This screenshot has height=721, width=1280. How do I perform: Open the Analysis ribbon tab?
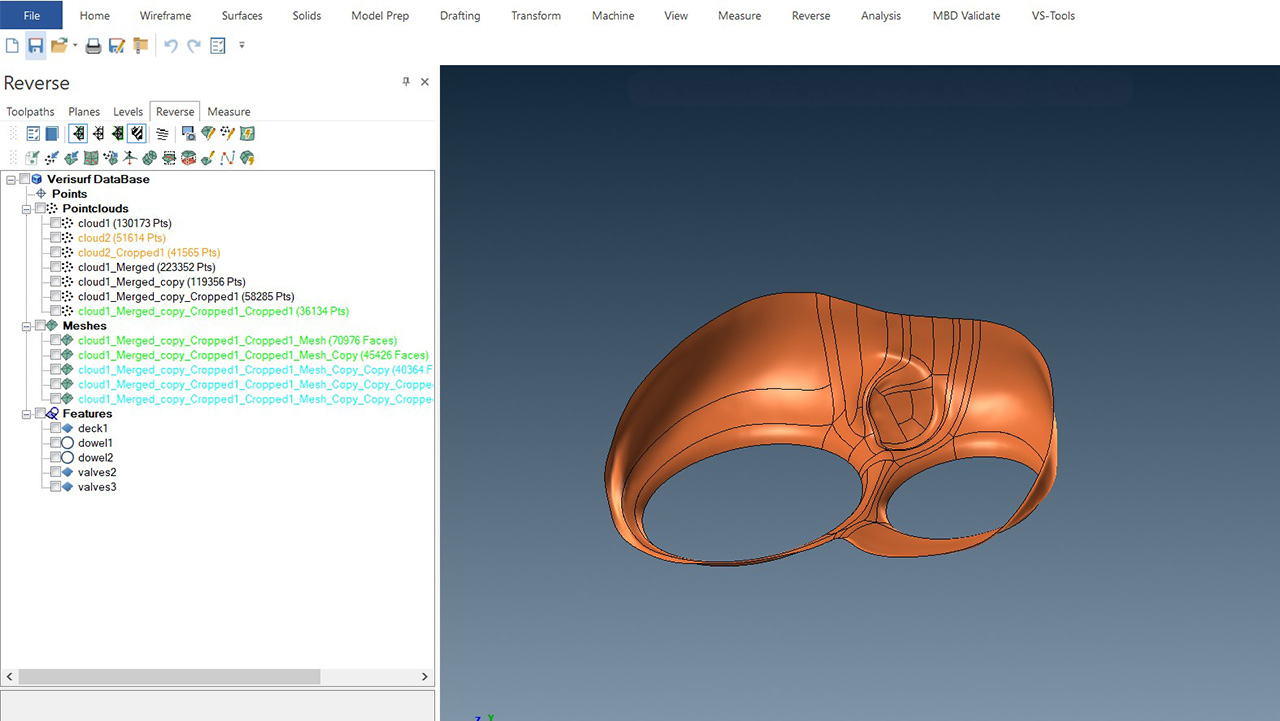[881, 16]
